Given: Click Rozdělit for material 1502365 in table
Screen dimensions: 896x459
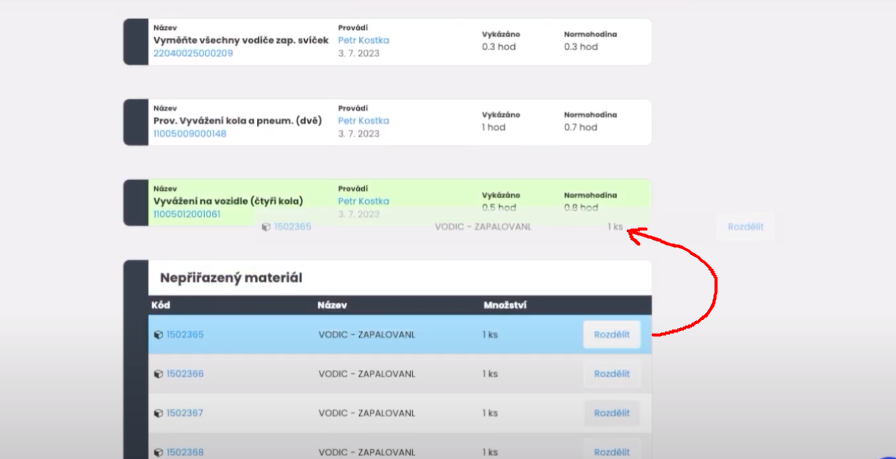Looking at the screenshot, I should pyautogui.click(x=612, y=334).
